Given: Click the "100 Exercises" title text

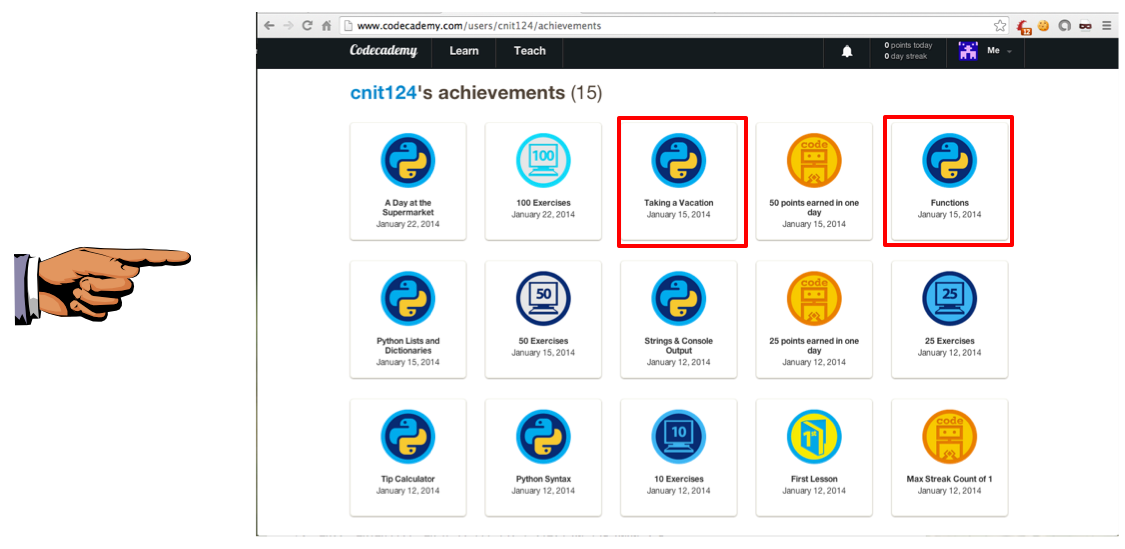Looking at the screenshot, I should tap(543, 203).
